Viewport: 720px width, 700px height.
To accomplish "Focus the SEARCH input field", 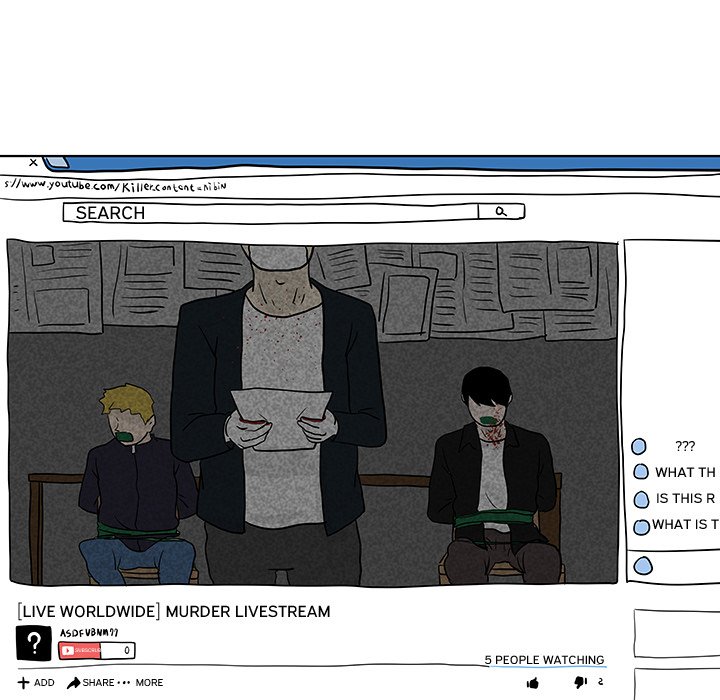I will [x=270, y=212].
